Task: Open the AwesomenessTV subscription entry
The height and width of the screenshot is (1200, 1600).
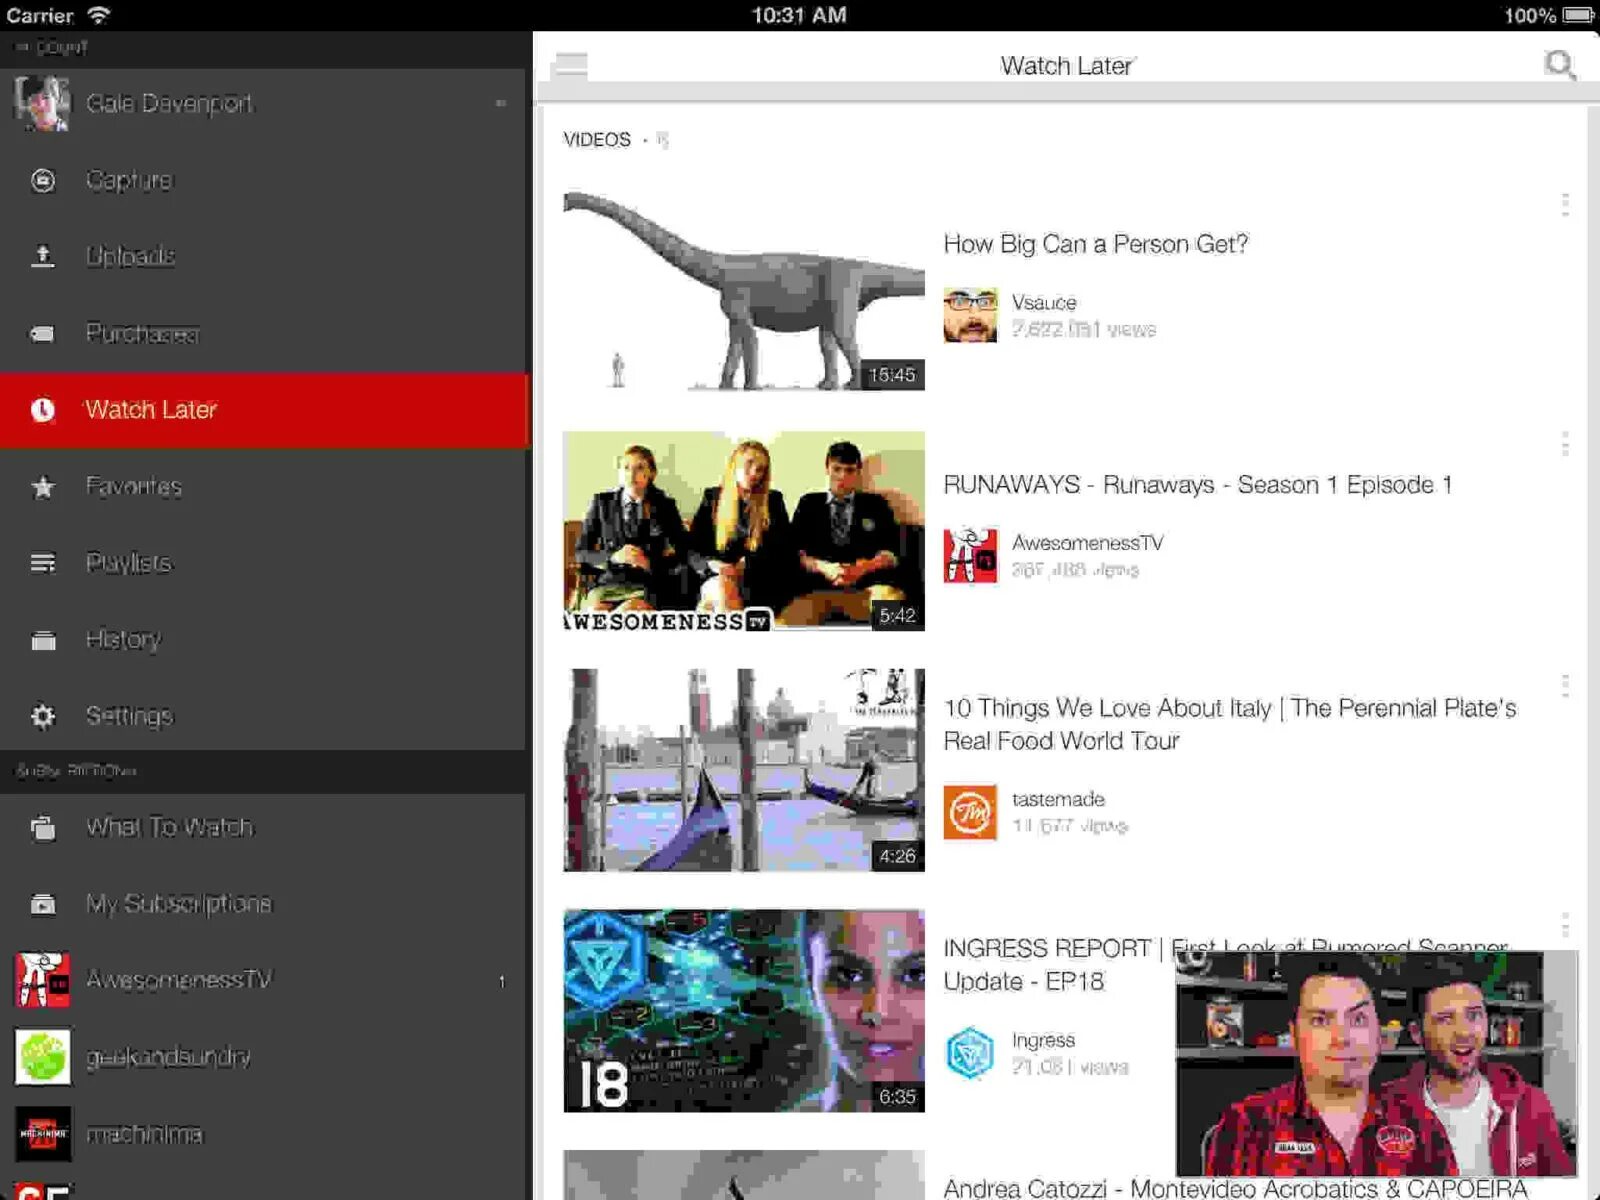Action: 262,980
